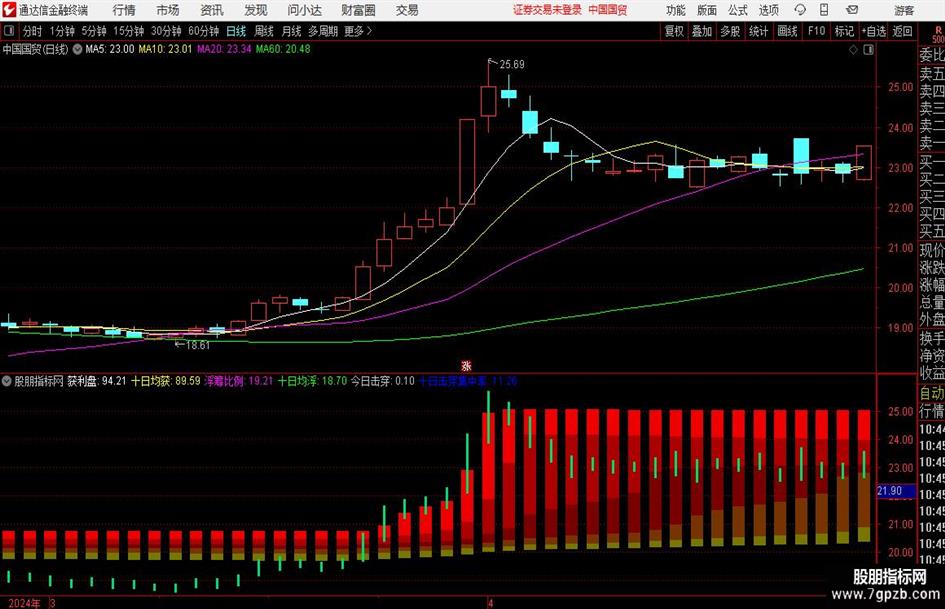This screenshot has width=945, height=609.
Task: Open the 选项 menu
Action: (768, 10)
